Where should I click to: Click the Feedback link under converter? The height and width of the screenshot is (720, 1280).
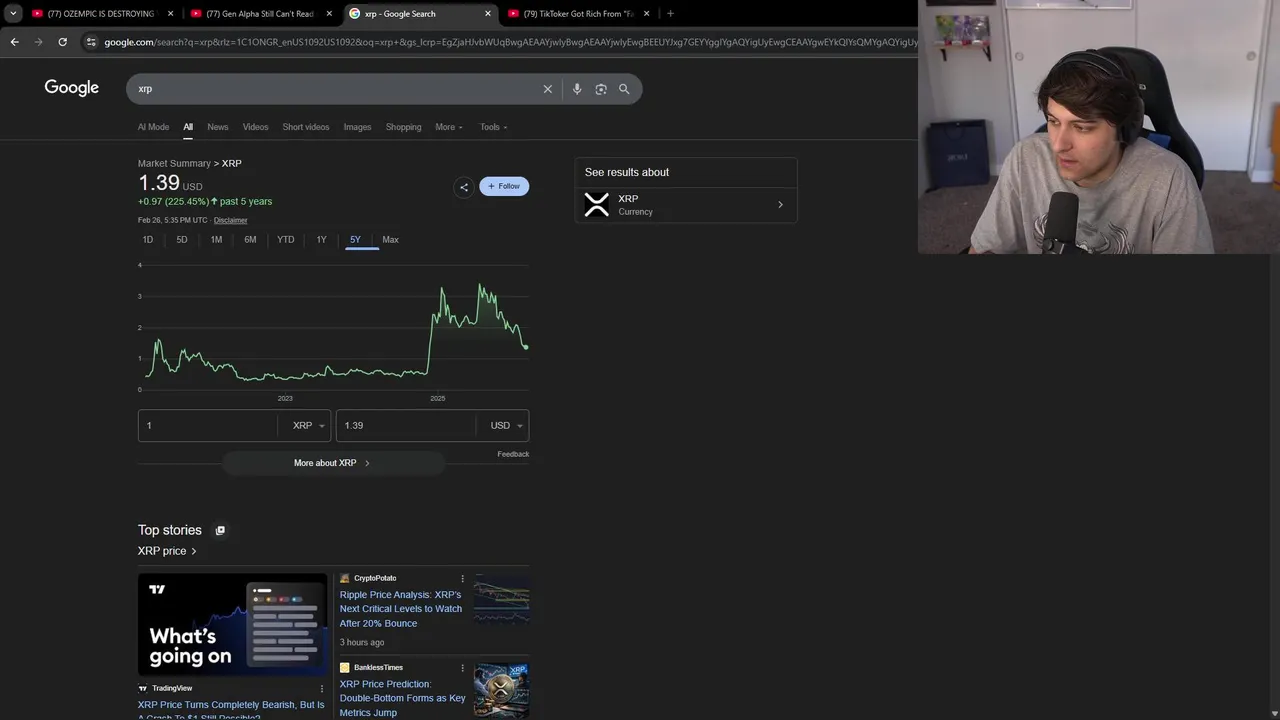tap(513, 454)
